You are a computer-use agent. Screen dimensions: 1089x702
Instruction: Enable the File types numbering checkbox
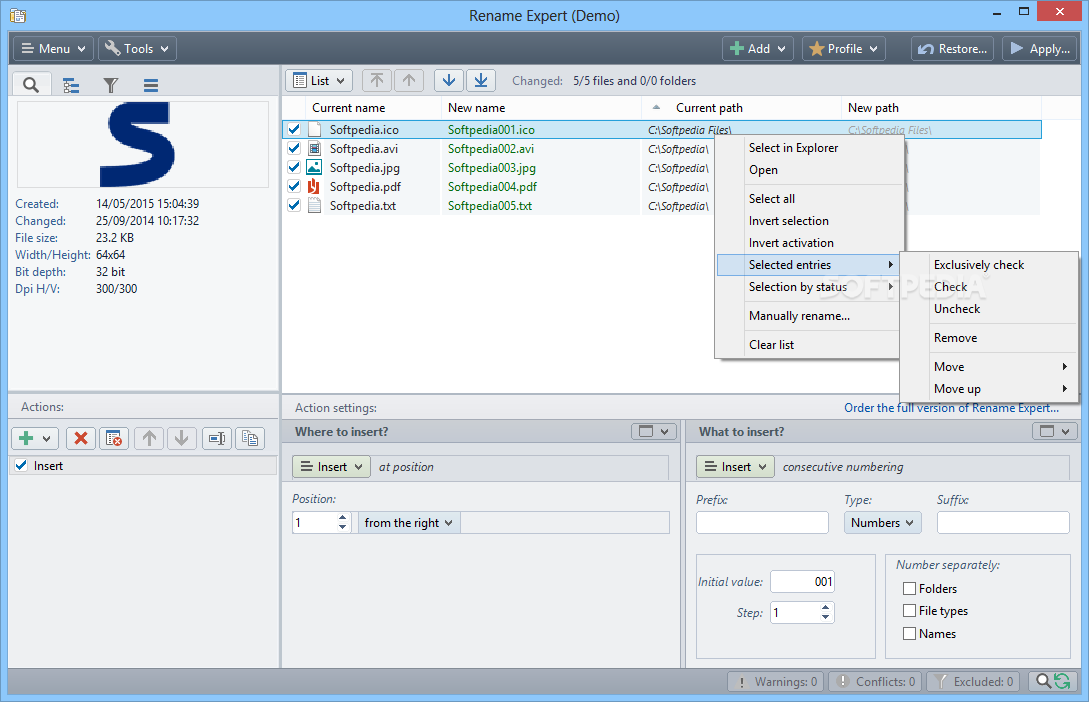[909, 611]
